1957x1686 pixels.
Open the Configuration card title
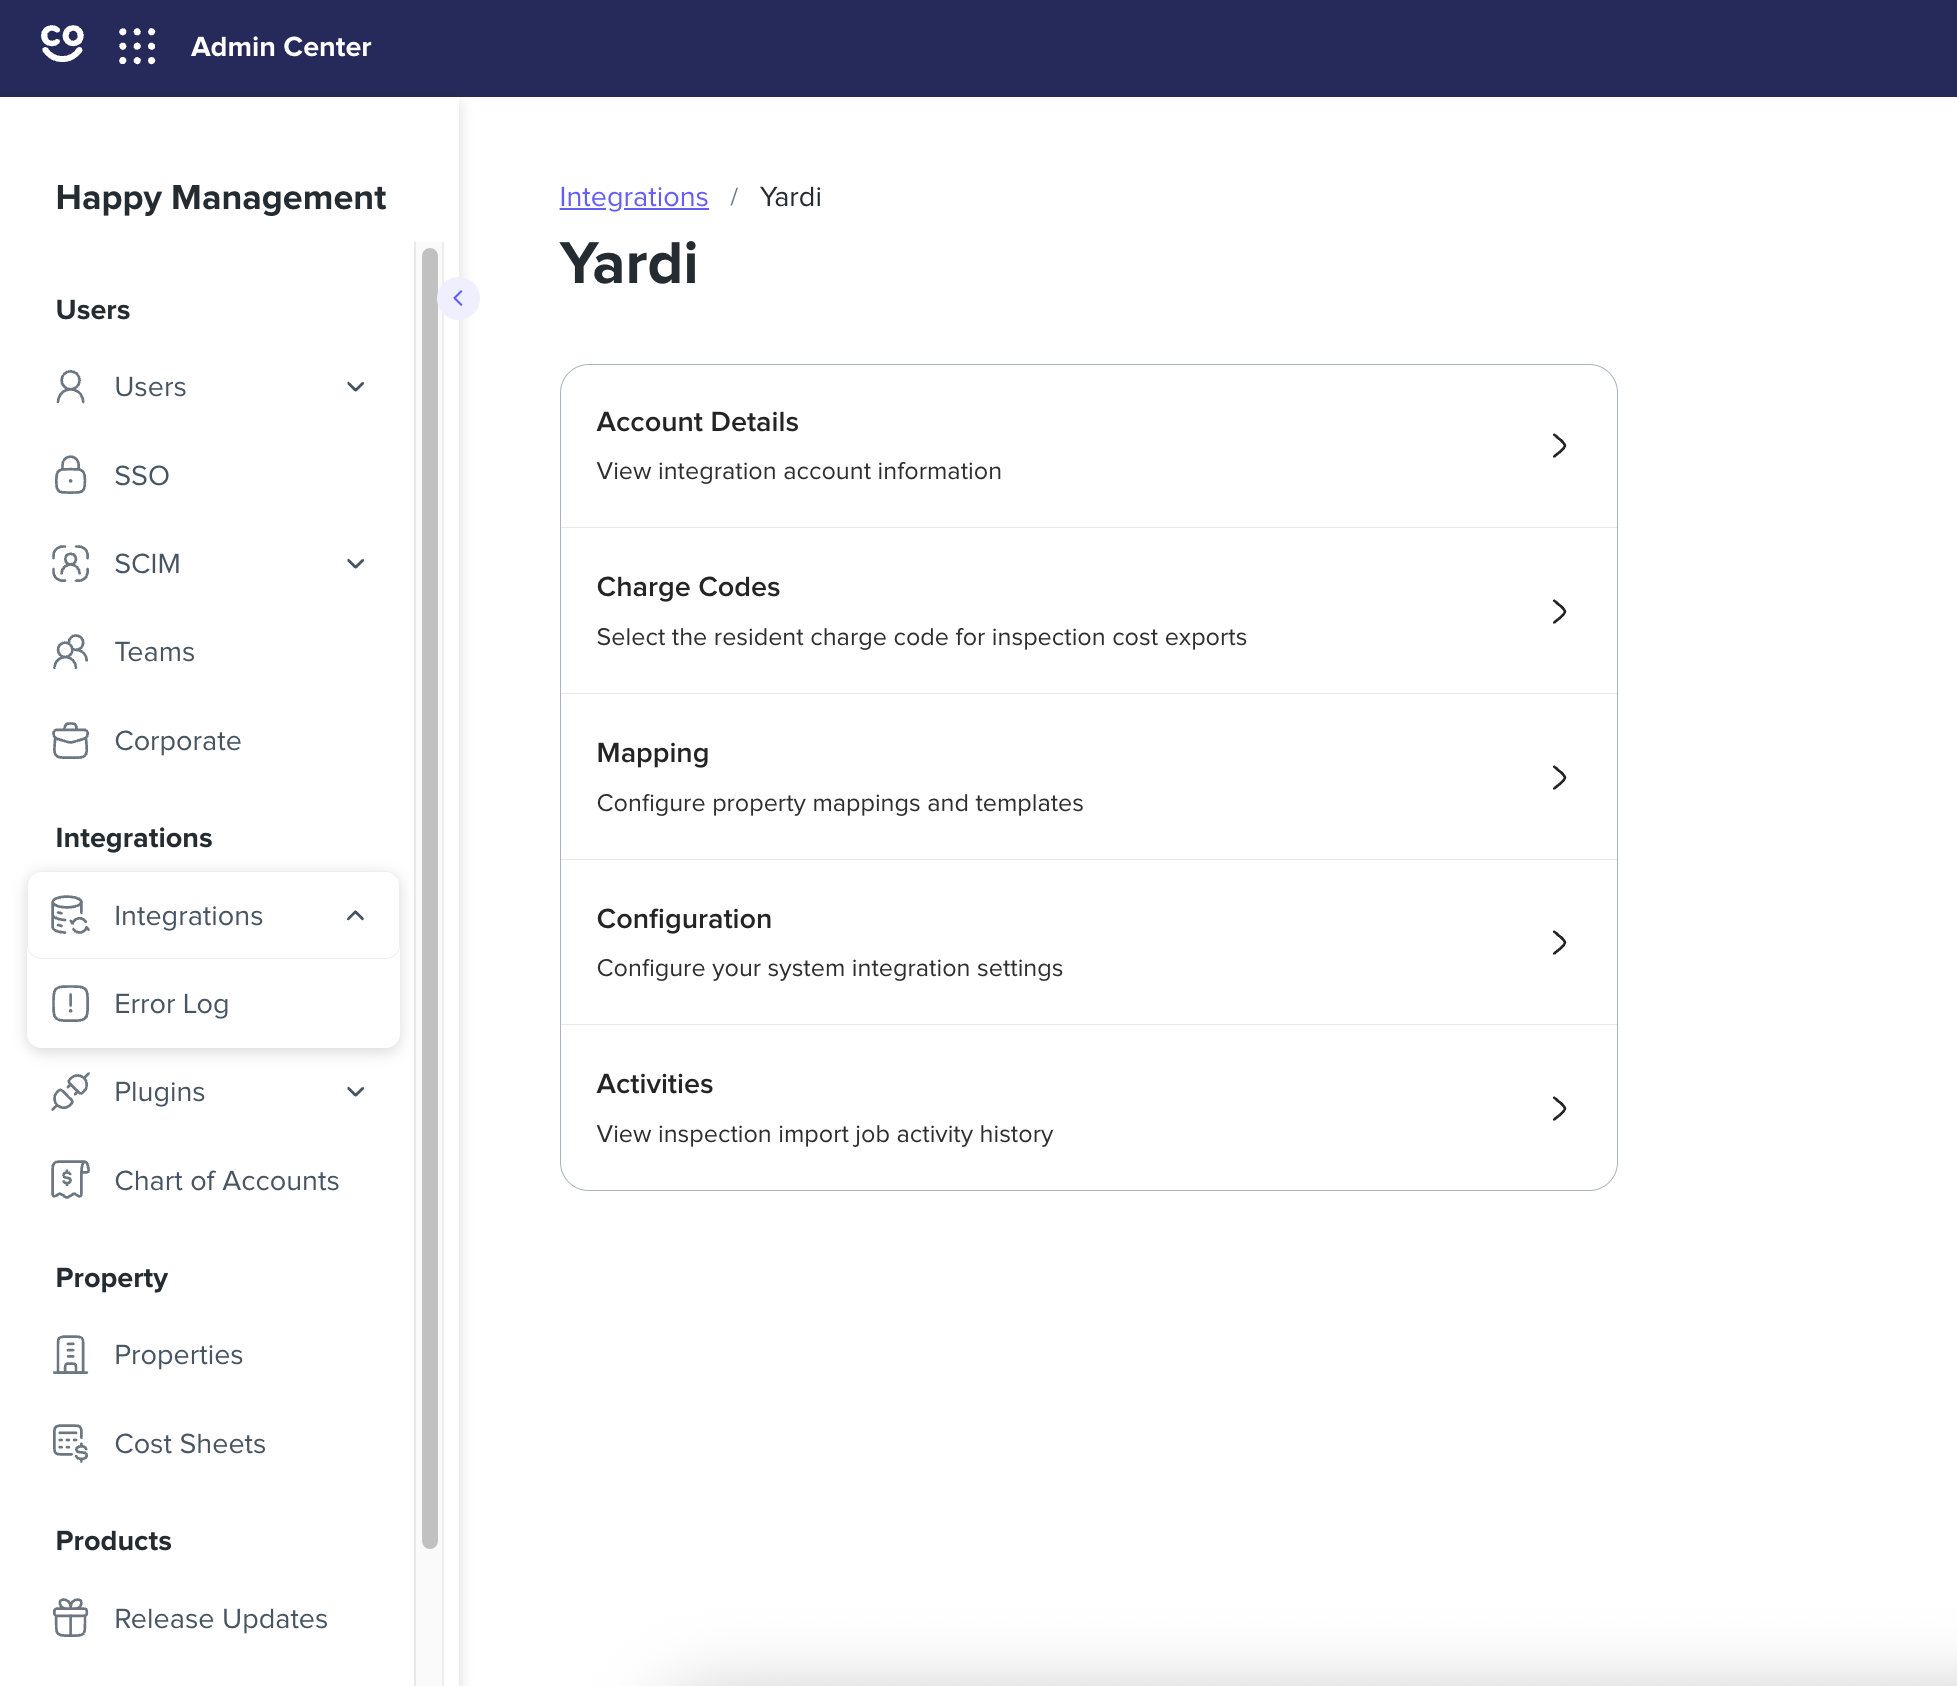tap(684, 919)
